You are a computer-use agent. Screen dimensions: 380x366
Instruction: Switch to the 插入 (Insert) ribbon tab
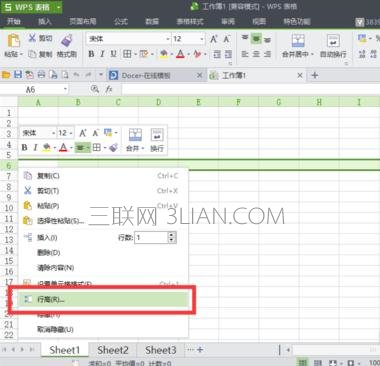point(45,21)
